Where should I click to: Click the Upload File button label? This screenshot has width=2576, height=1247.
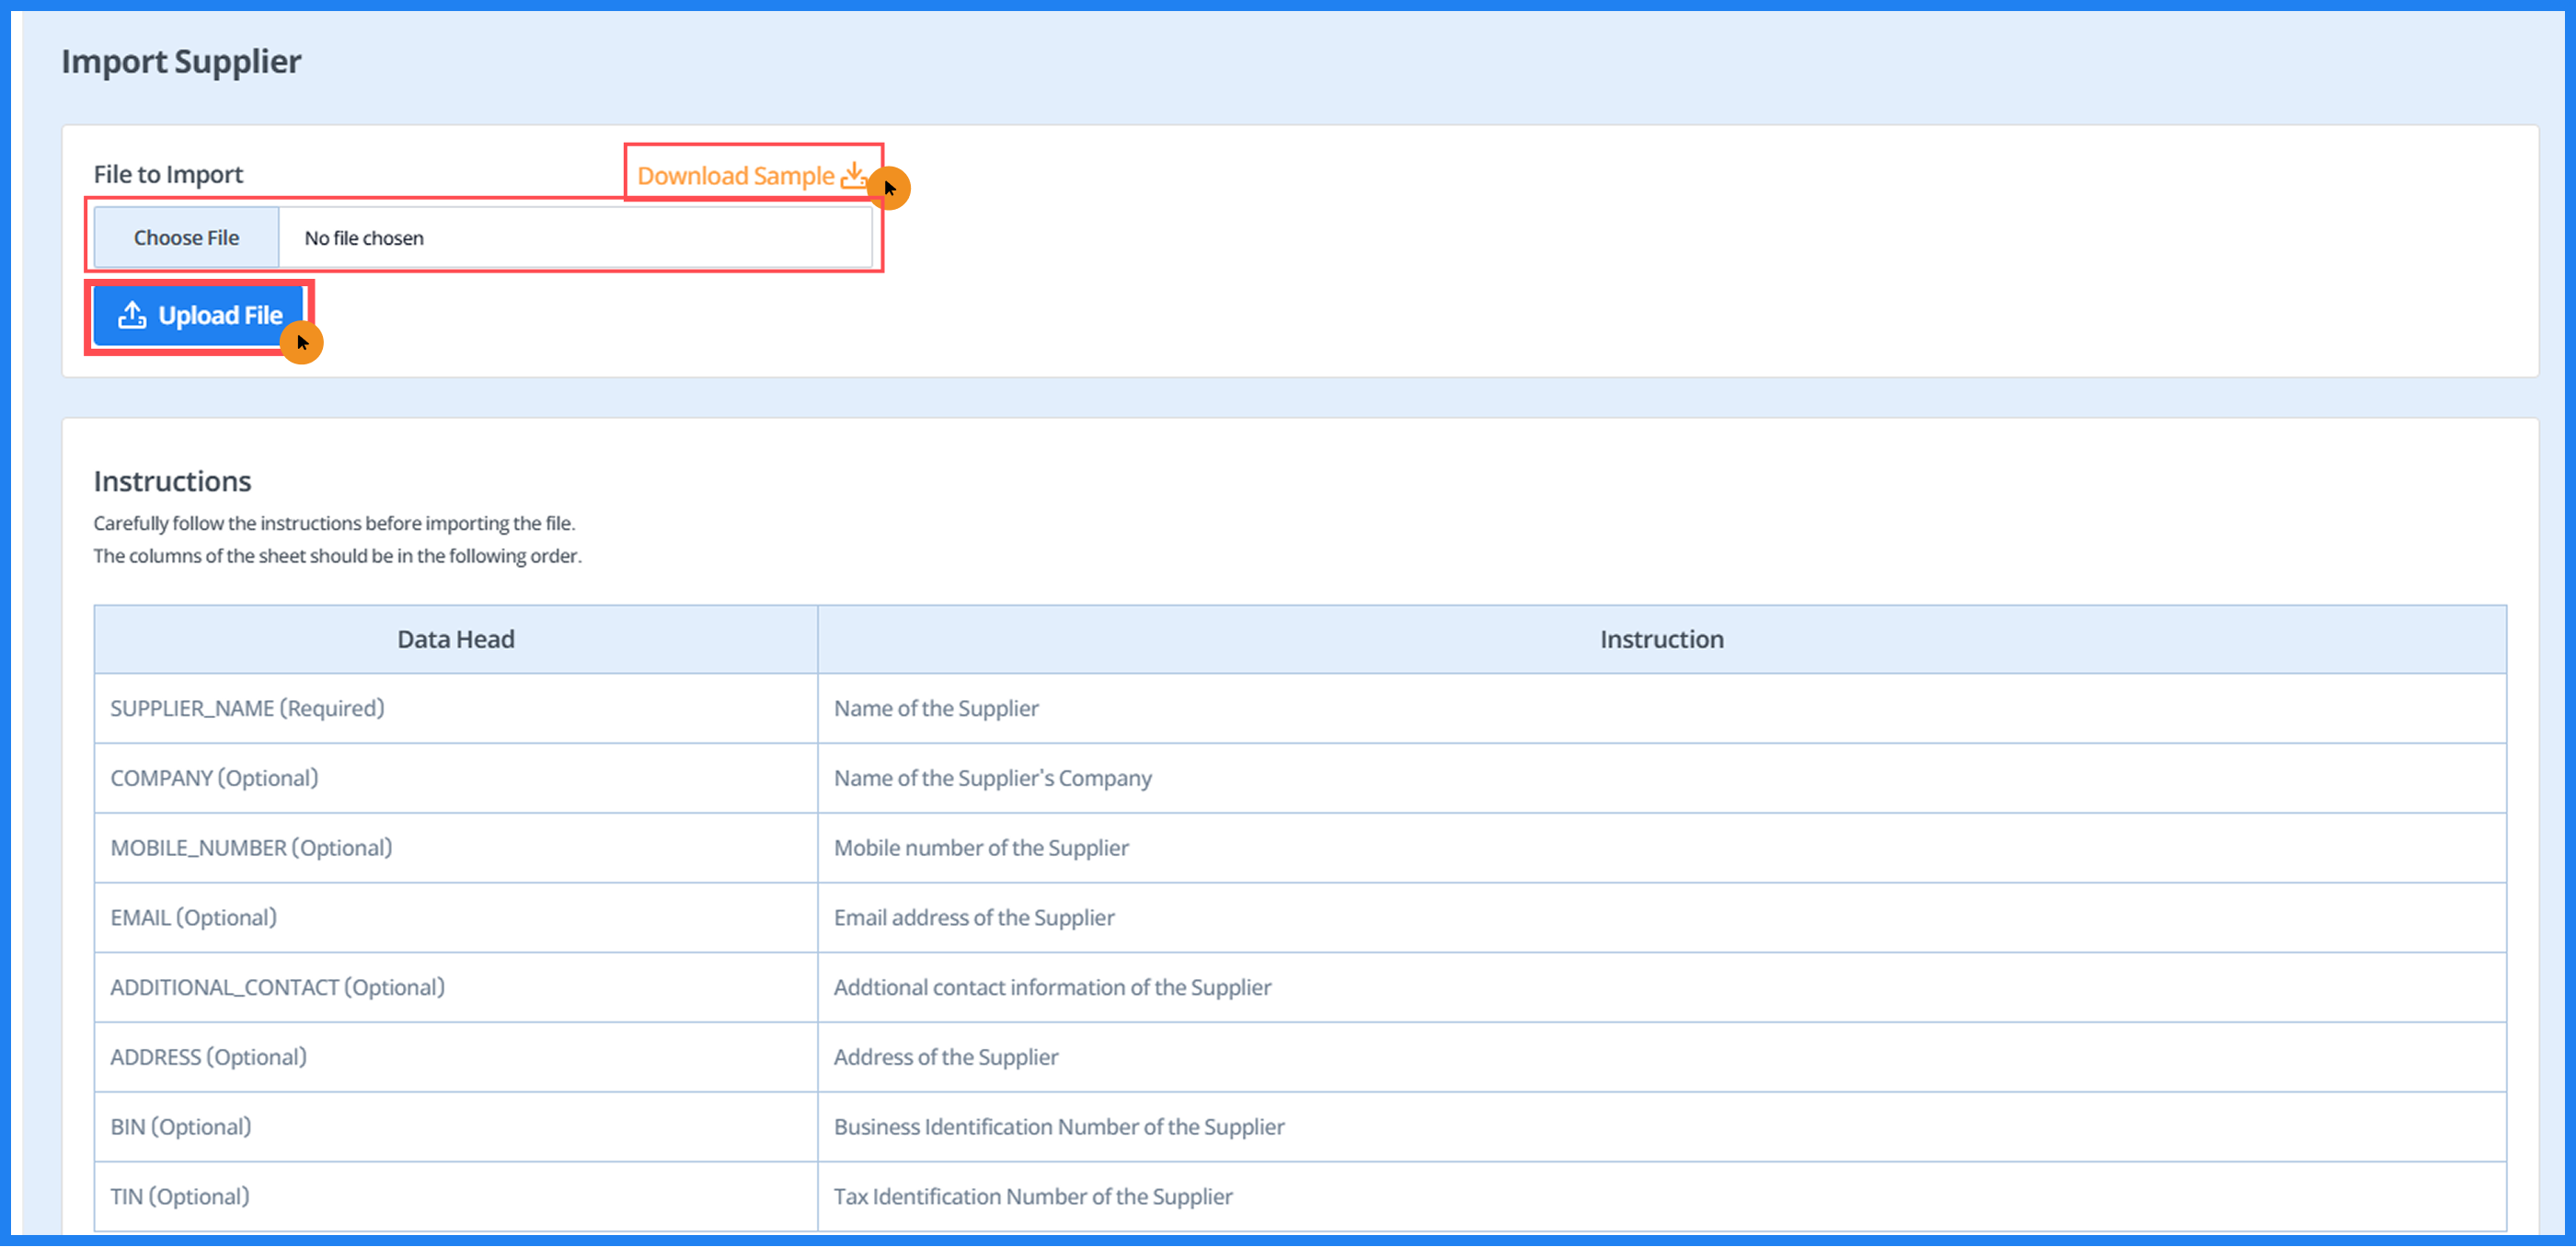220,316
